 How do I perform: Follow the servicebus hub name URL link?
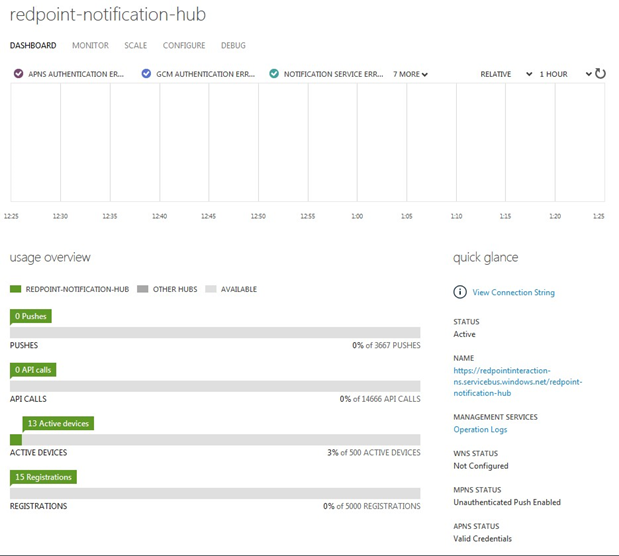tap(517, 381)
